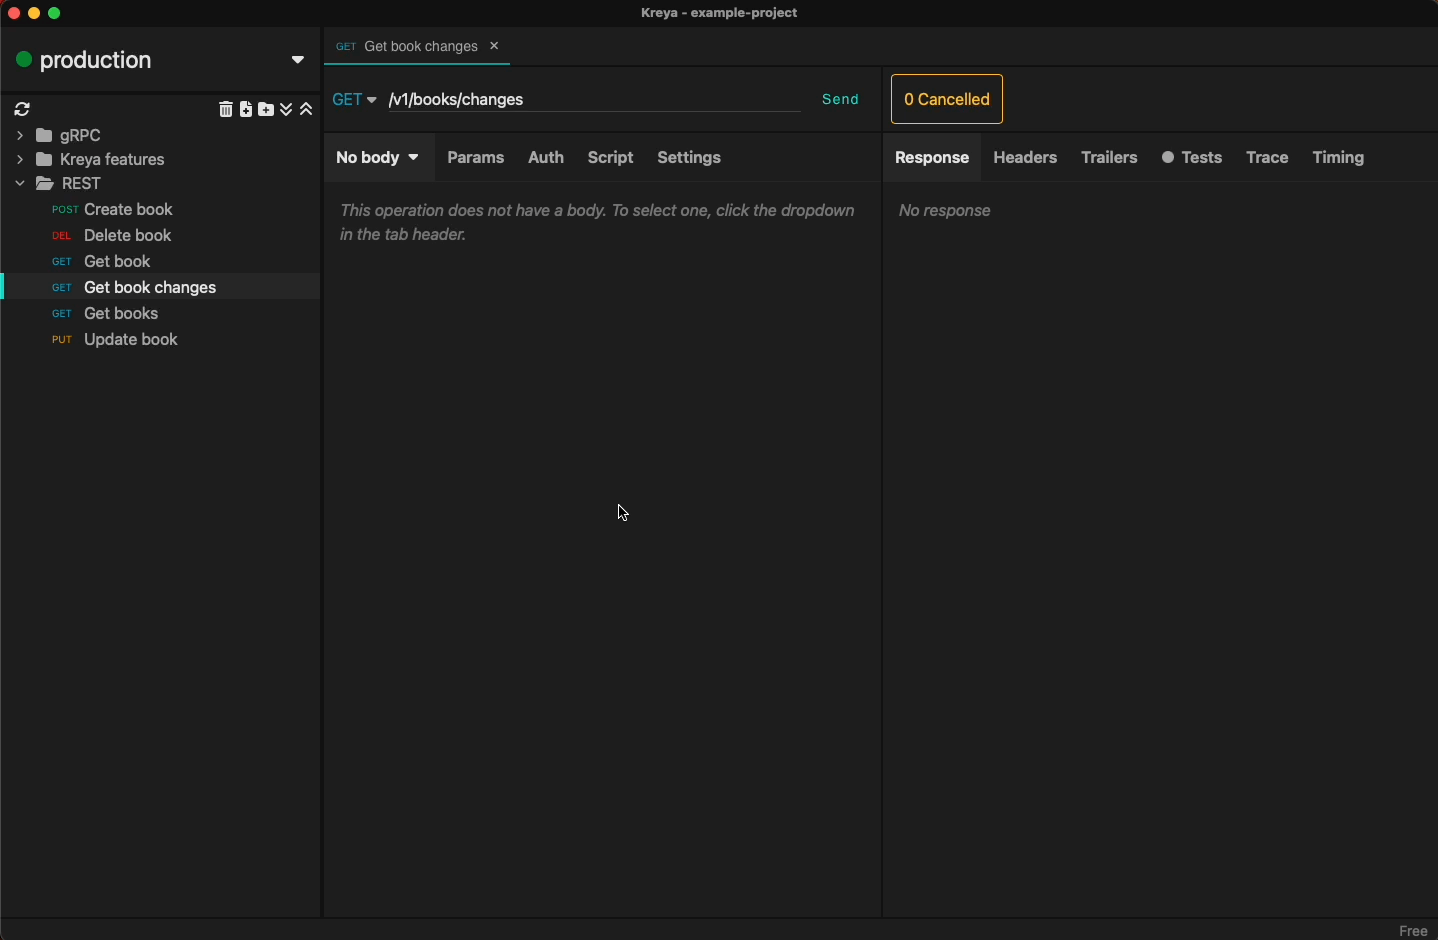Click the refresh importers icon in sidebar
The height and width of the screenshot is (940, 1438).
point(23,110)
